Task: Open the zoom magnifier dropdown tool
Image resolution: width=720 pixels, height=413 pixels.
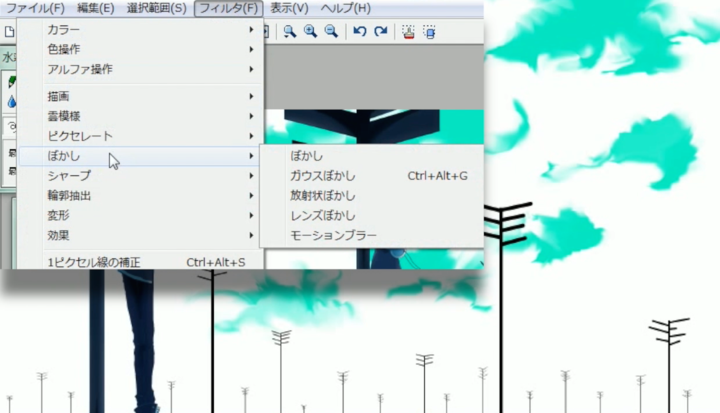Action: pyautogui.click(x=289, y=31)
